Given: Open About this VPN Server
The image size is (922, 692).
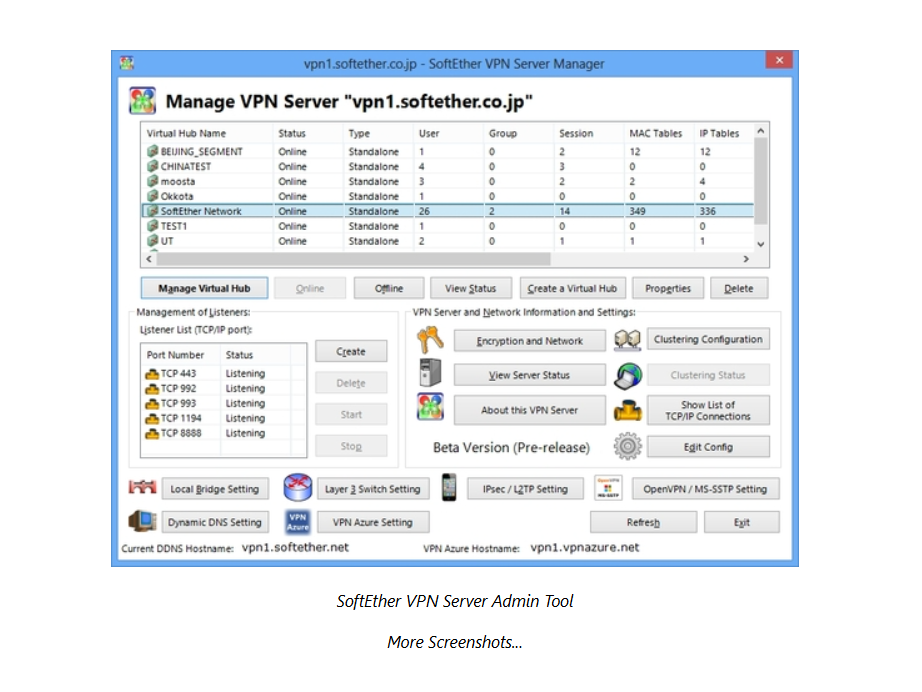Looking at the screenshot, I should tap(529, 410).
